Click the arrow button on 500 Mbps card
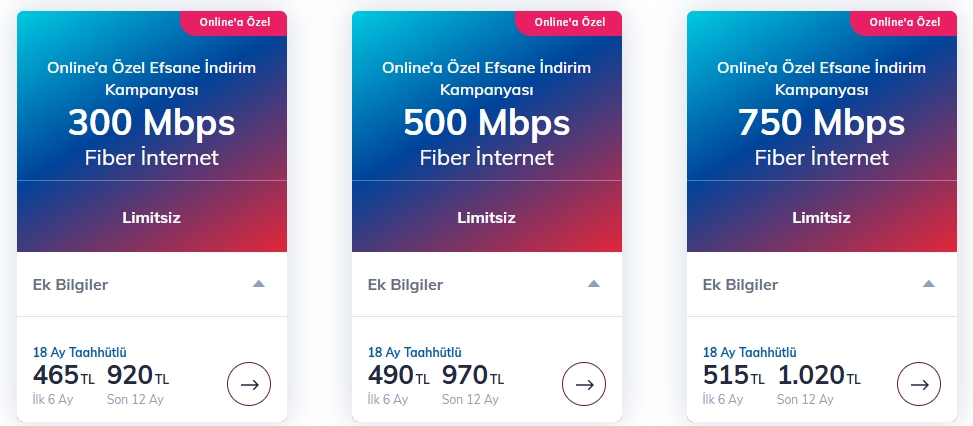Viewport: 973px width, 426px height. (x=584, y=384)
